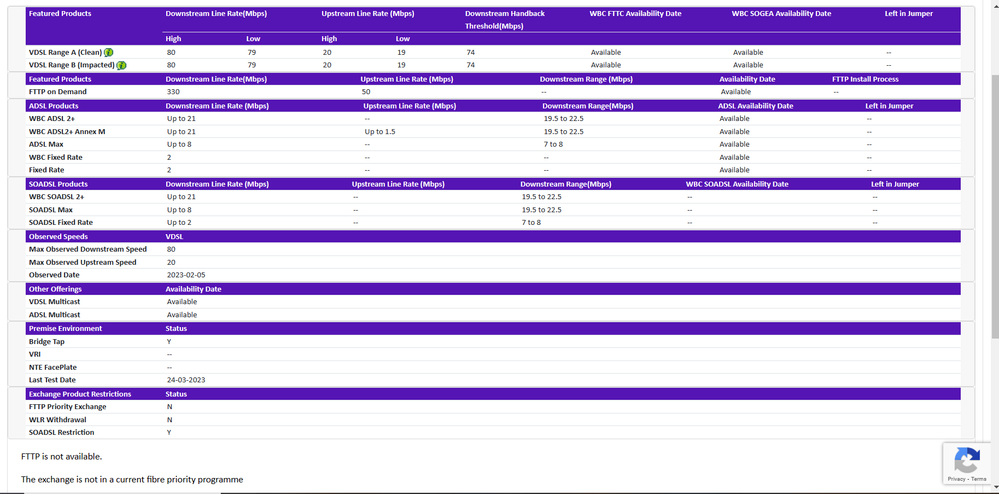
Task: Open help icon beside VDSL Range B (Impacted)
Action: [x=121, y=65]
